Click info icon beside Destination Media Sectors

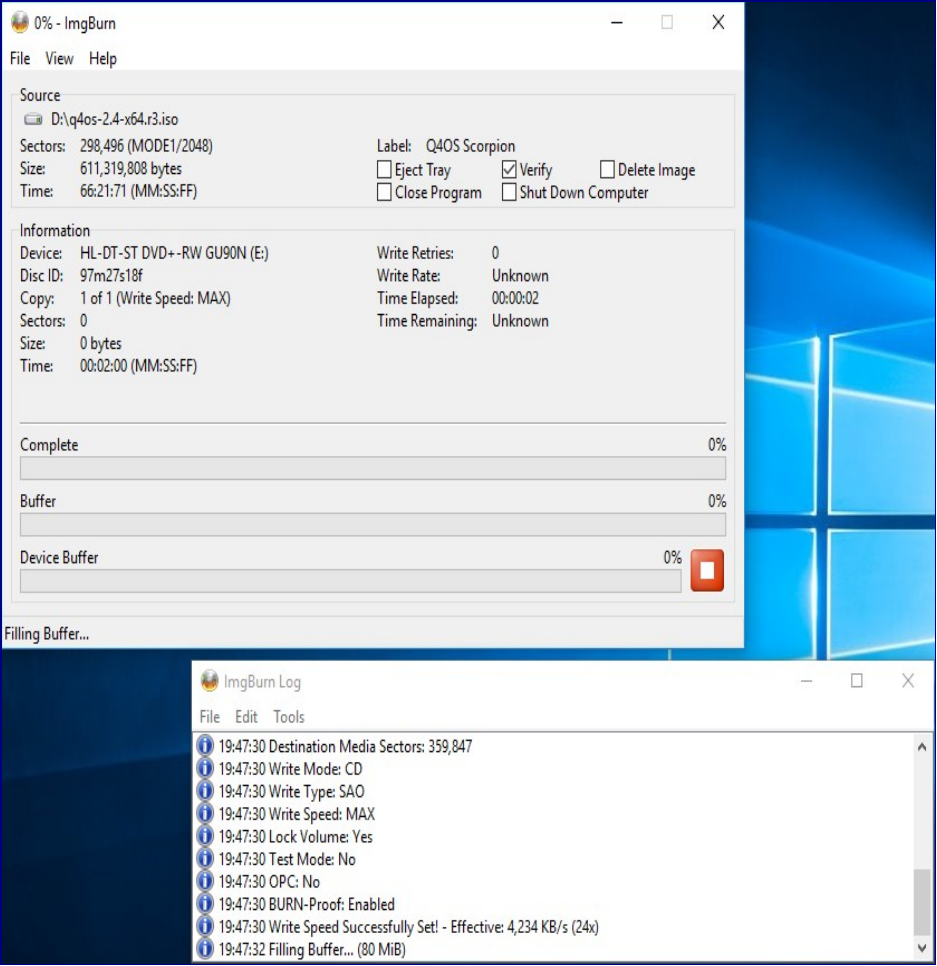pyautogui.click(x=206, y=746)
